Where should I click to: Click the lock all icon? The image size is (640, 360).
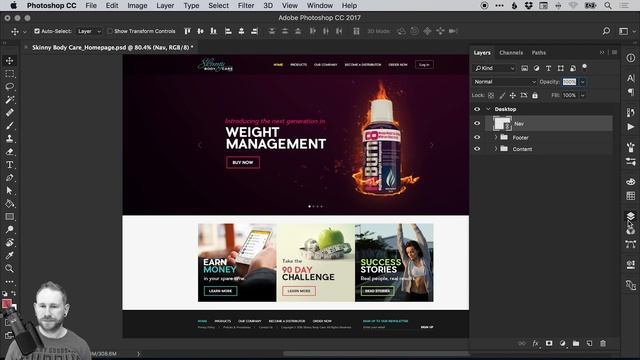pos(535,96)
